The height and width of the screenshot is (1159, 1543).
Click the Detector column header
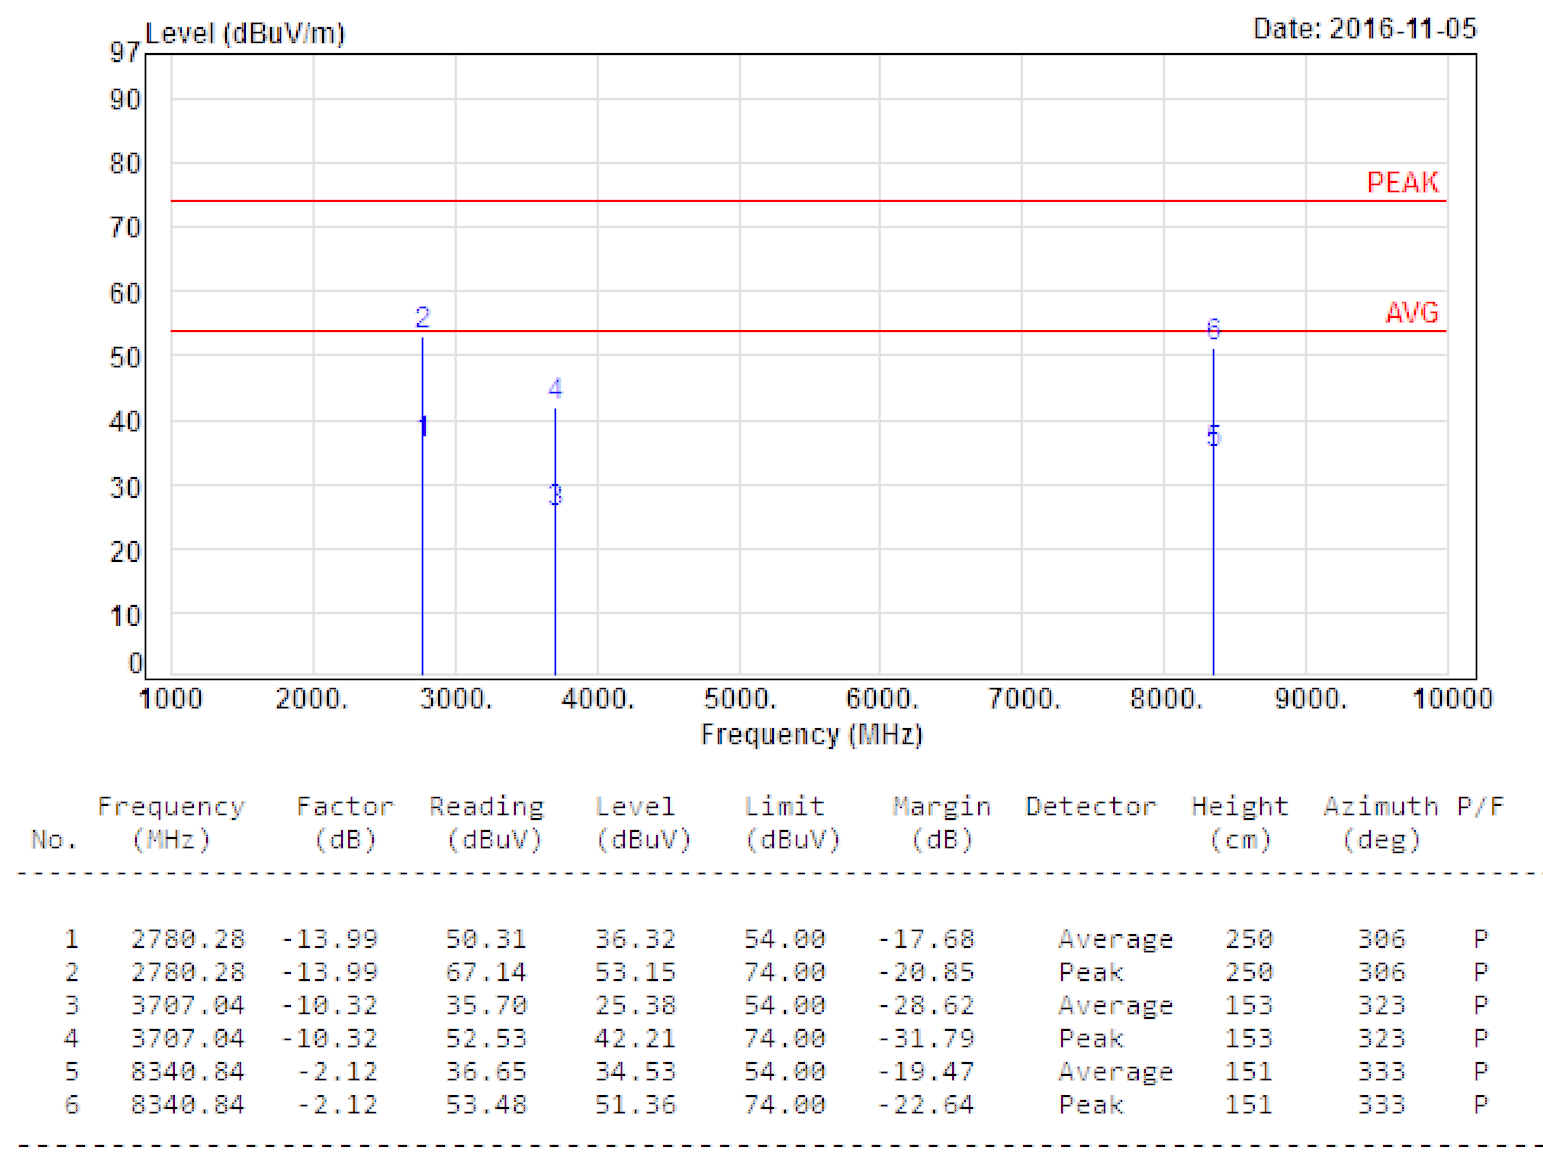(x=1091, y=807)
